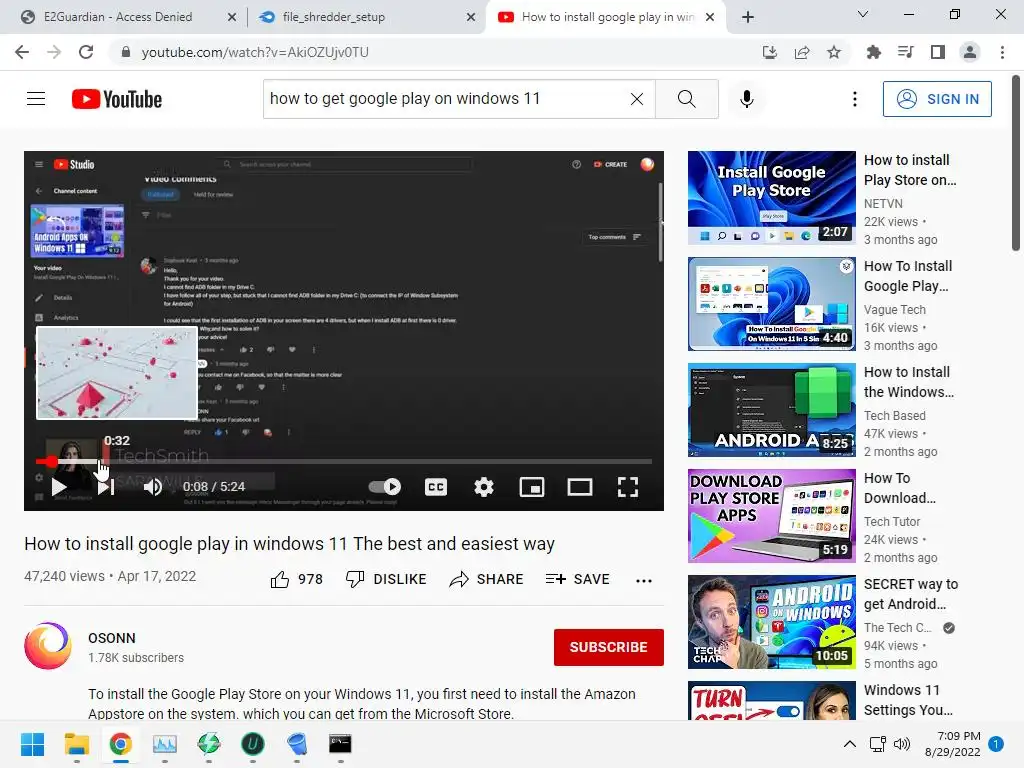This screenshot has height=768, width=1024.
Task: Play the video
Action: [x=59, y=487]
